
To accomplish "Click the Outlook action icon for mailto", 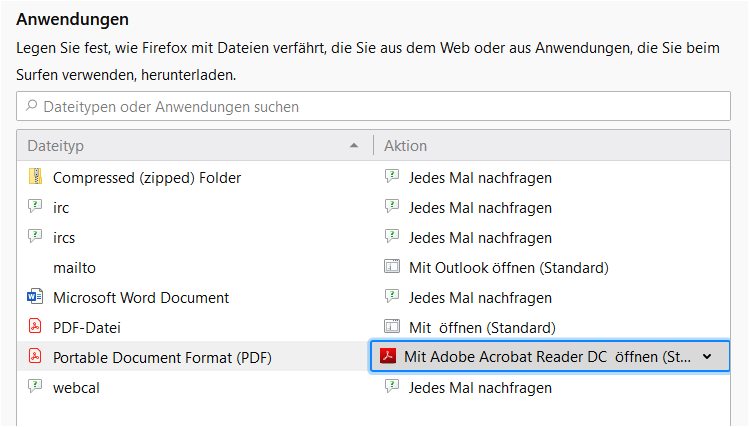I will coord(392,267).
